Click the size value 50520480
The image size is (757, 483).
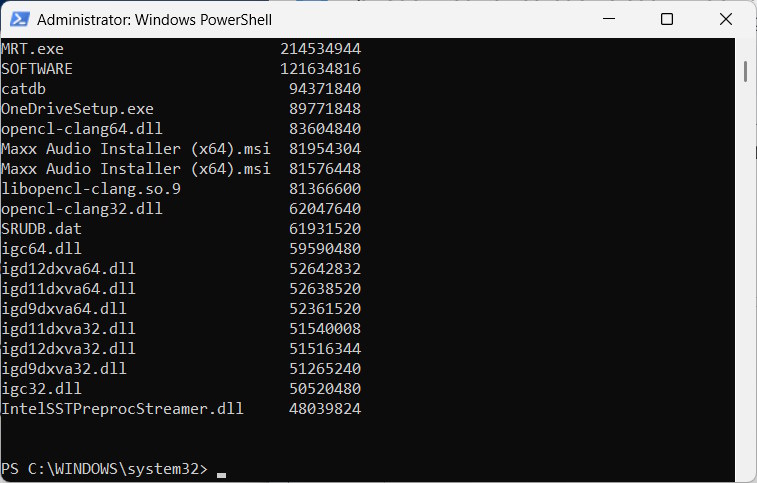point(325,389)
